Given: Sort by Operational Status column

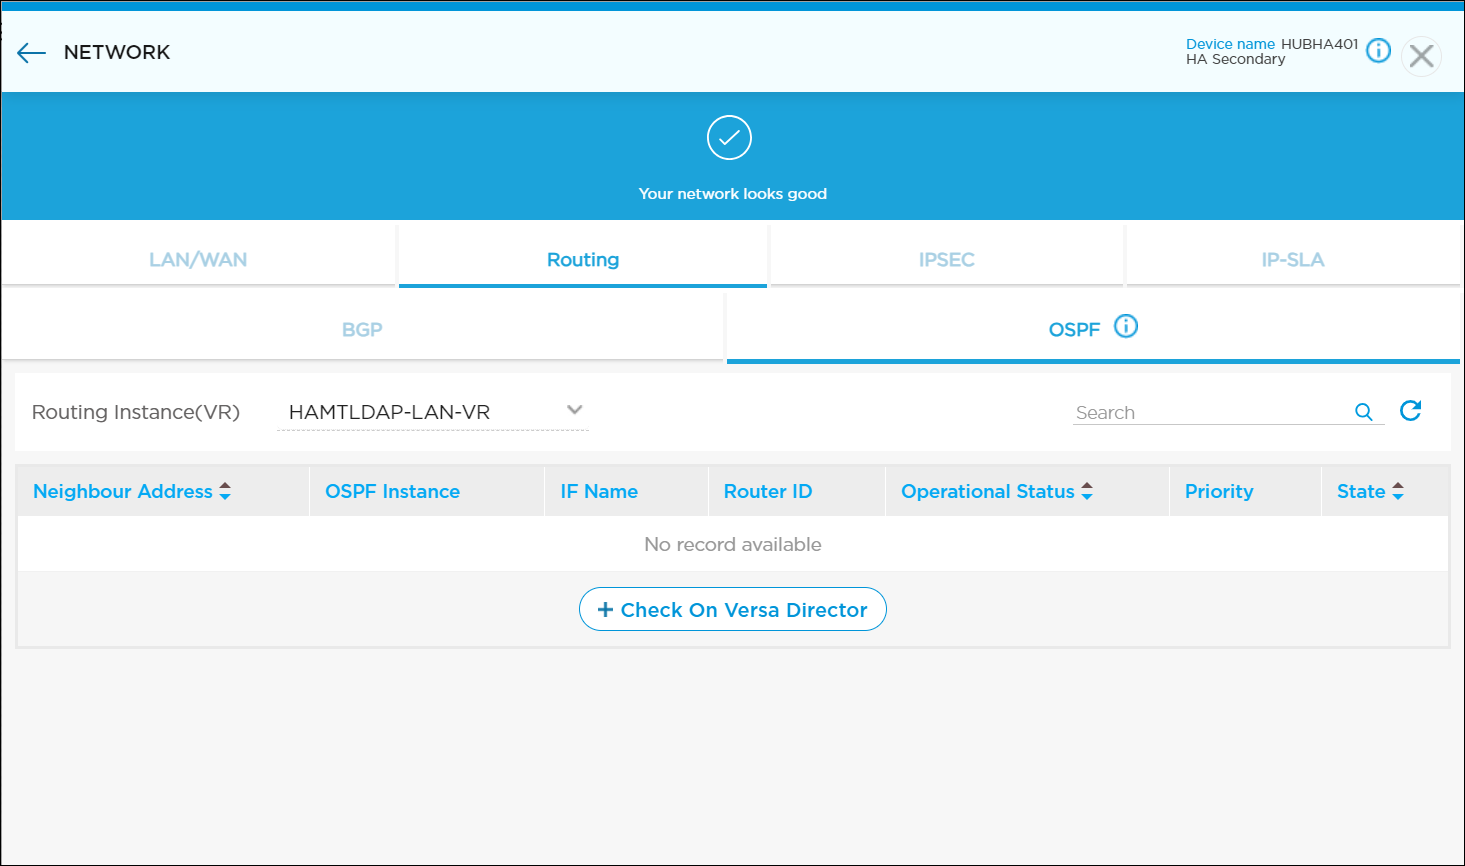Looking at the screenshot, I should click(1087, 491).
